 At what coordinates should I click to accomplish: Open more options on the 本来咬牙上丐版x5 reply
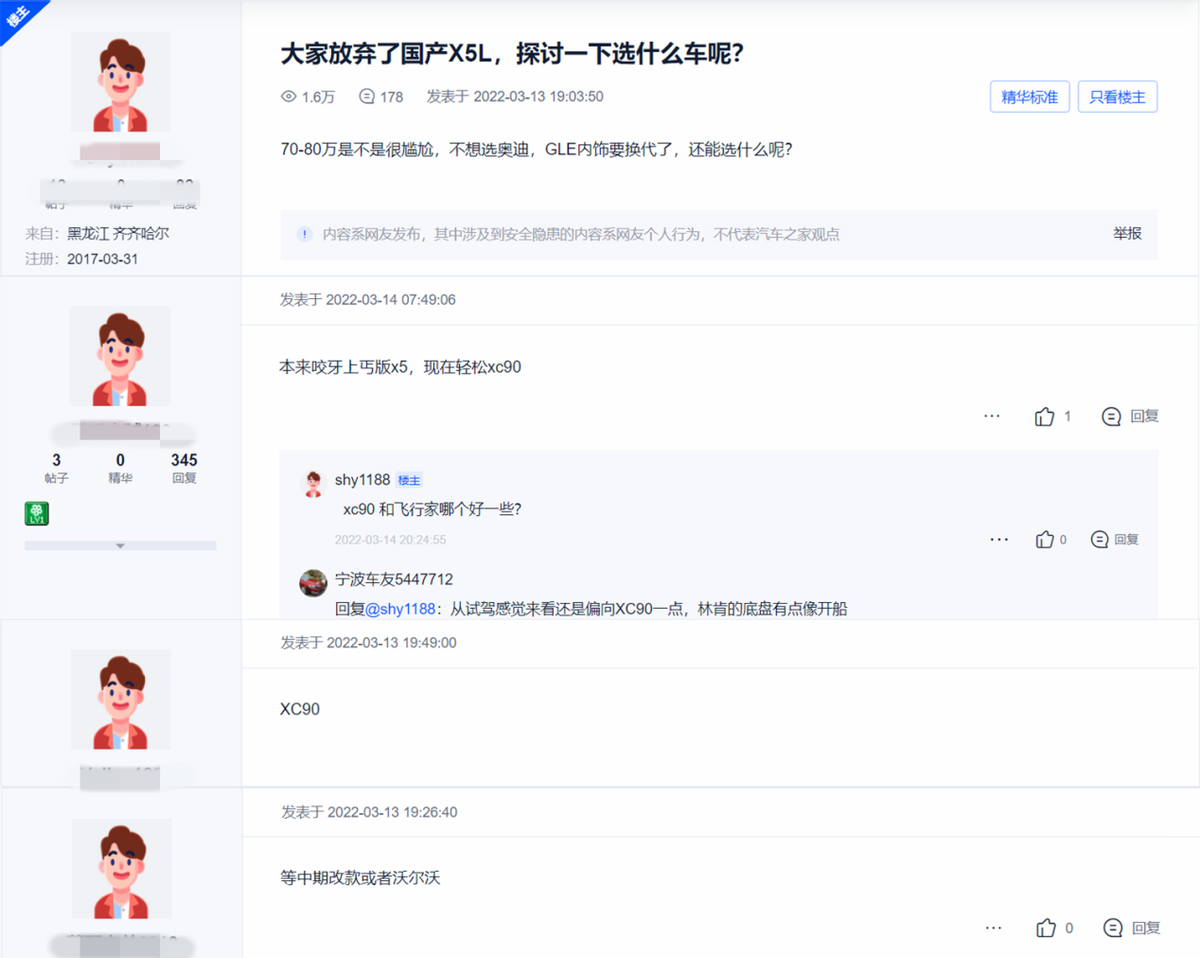click(992, 416)
